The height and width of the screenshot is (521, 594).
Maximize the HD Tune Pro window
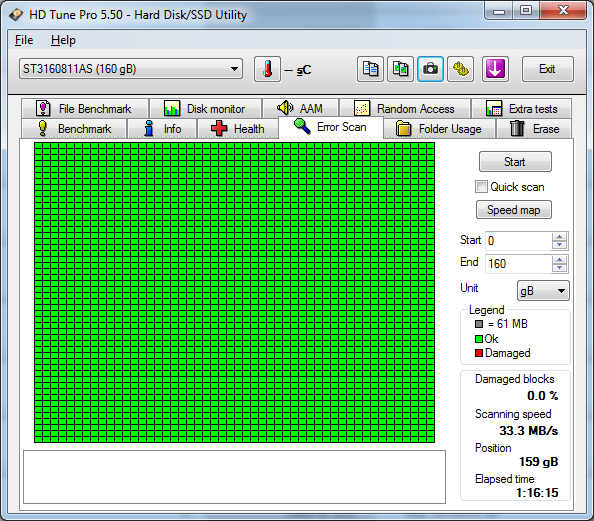click(x=526, y=11)
